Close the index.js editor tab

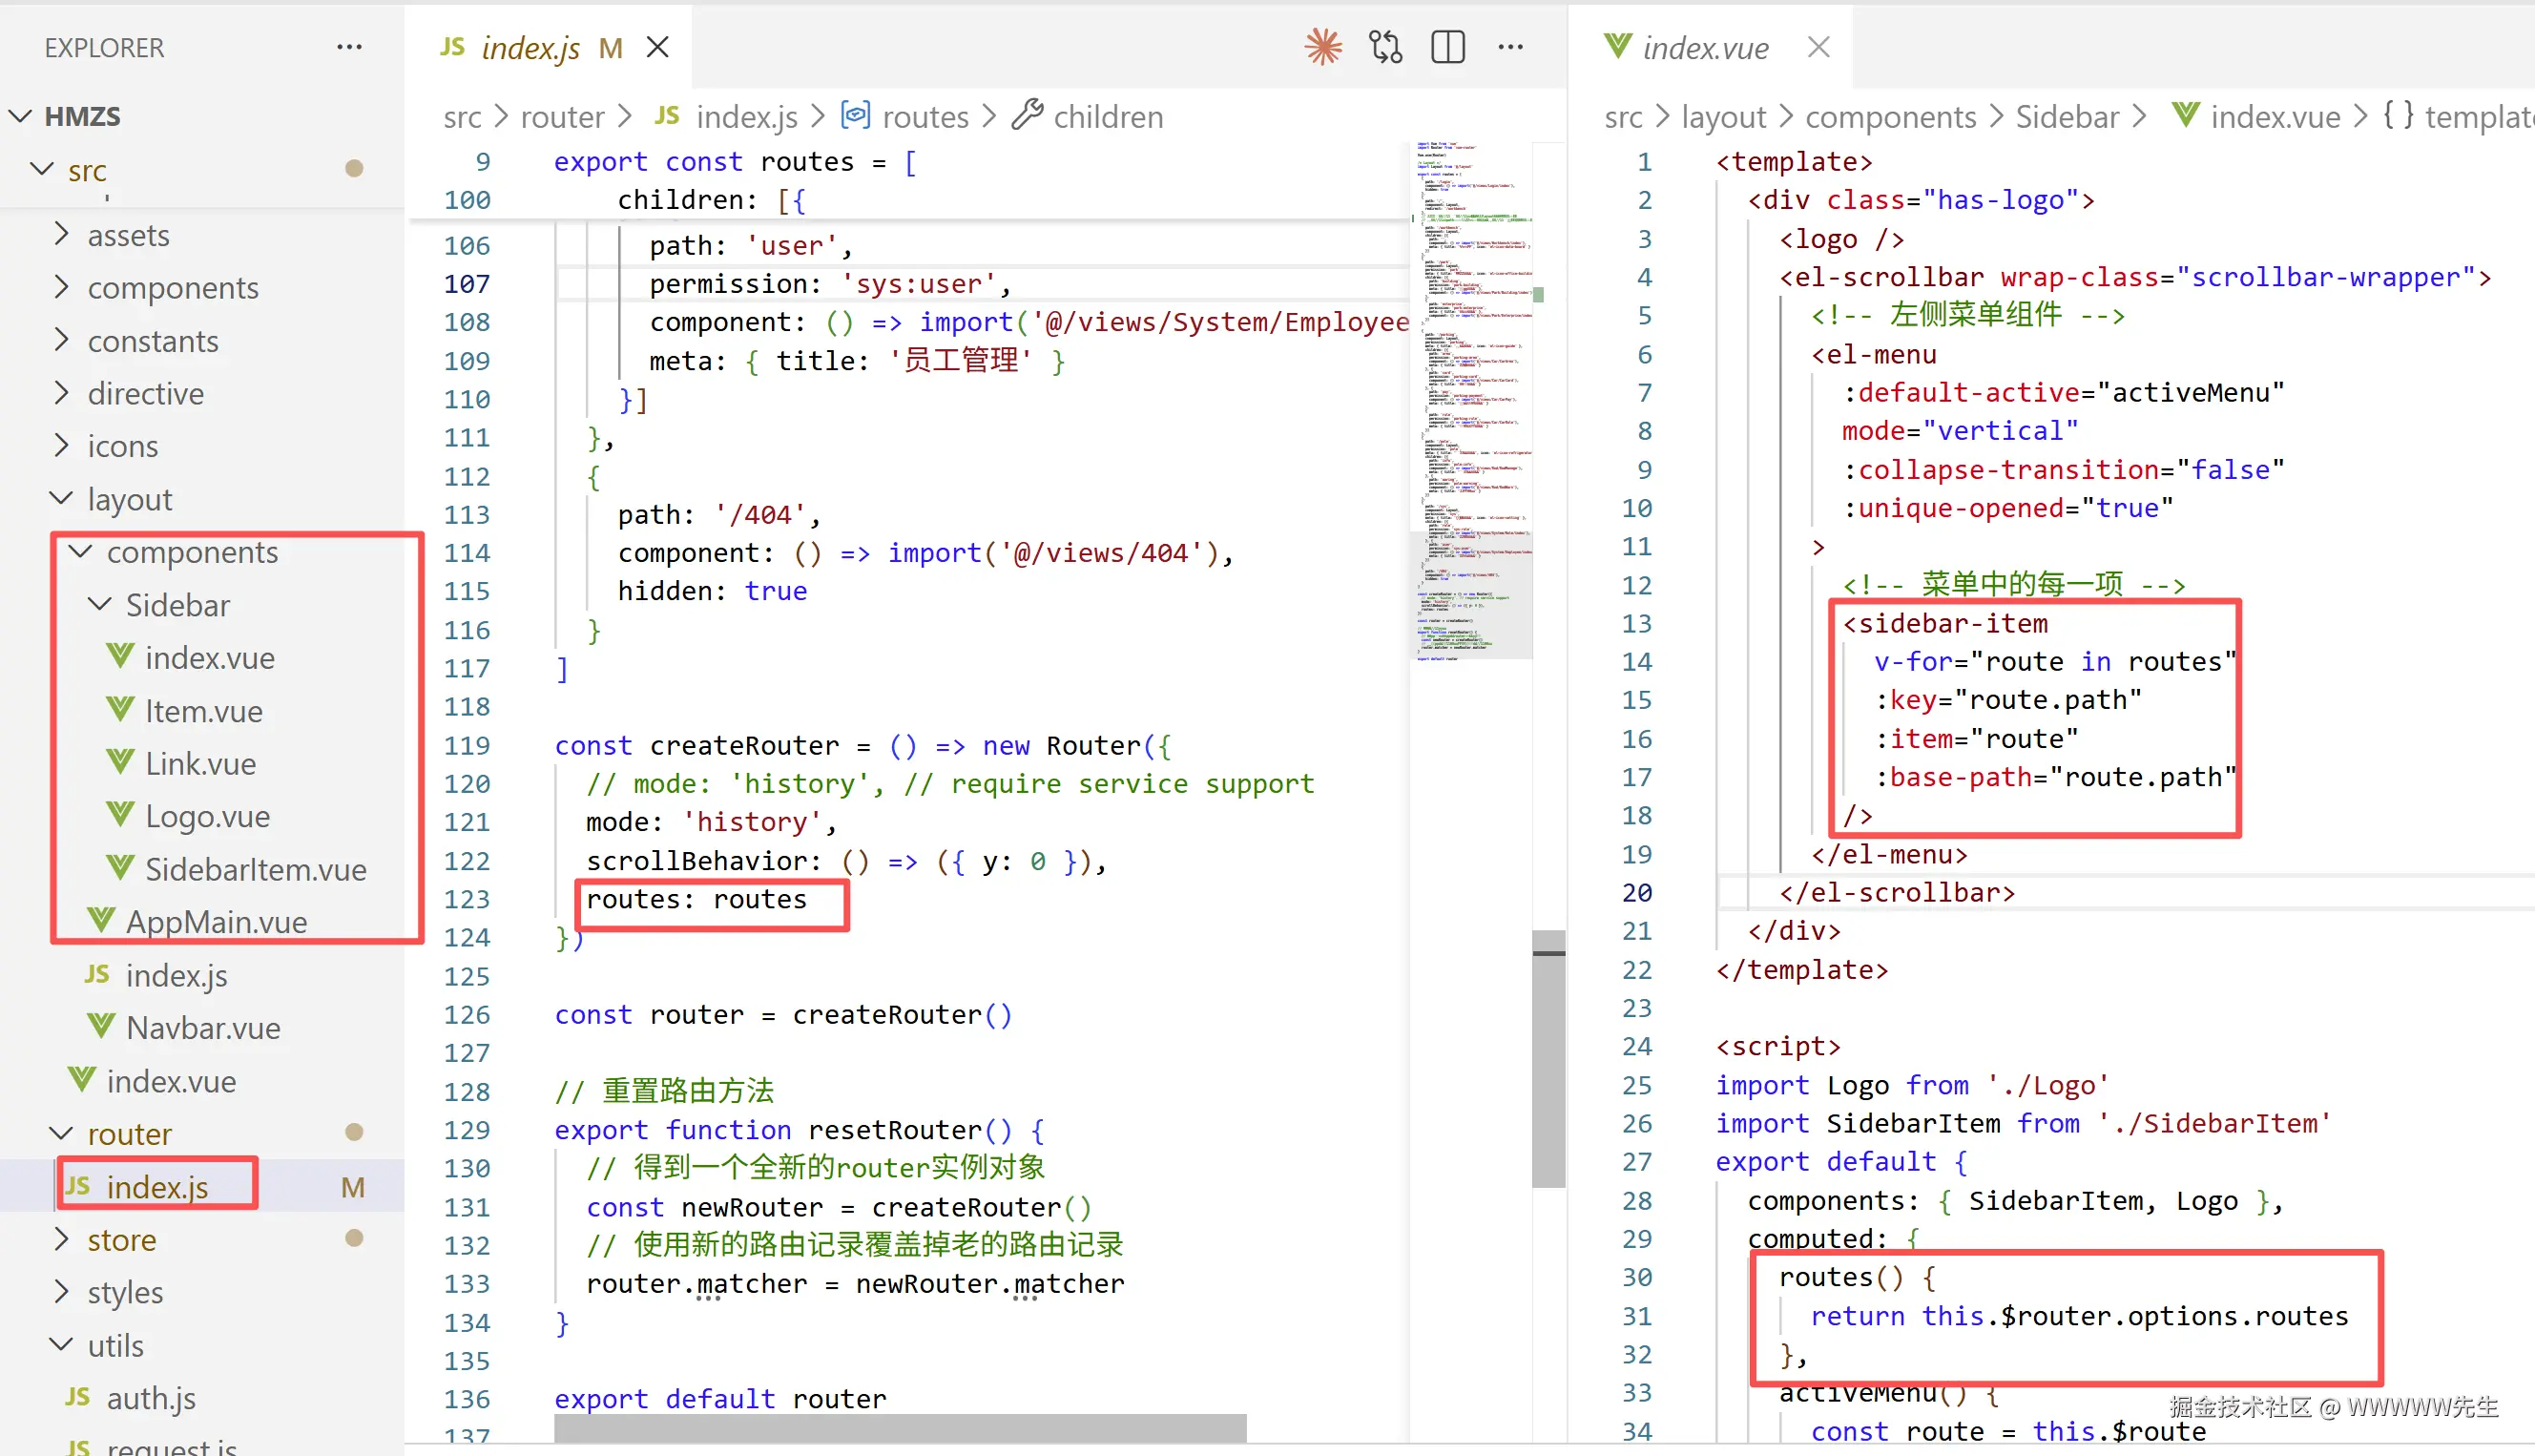click(x=657, y=47)
